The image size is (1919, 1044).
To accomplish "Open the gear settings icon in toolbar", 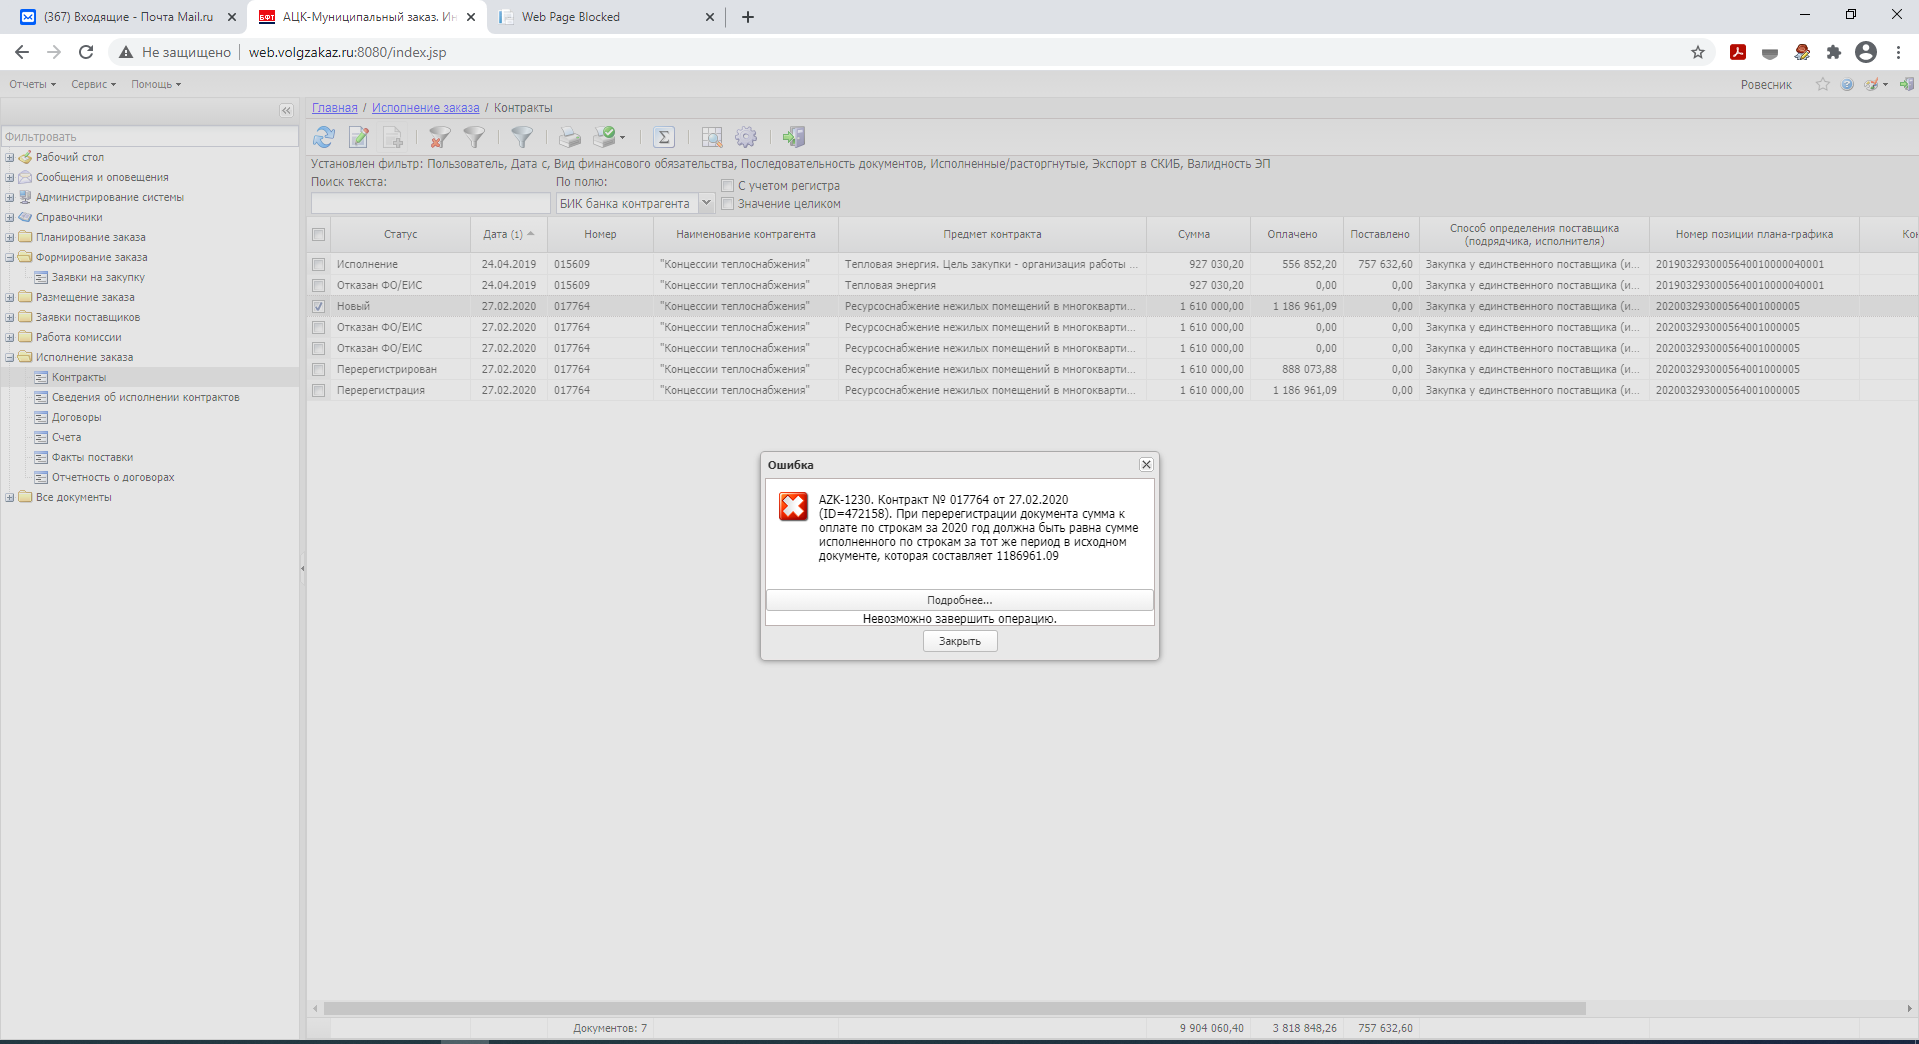I will (x=746, y=138).
